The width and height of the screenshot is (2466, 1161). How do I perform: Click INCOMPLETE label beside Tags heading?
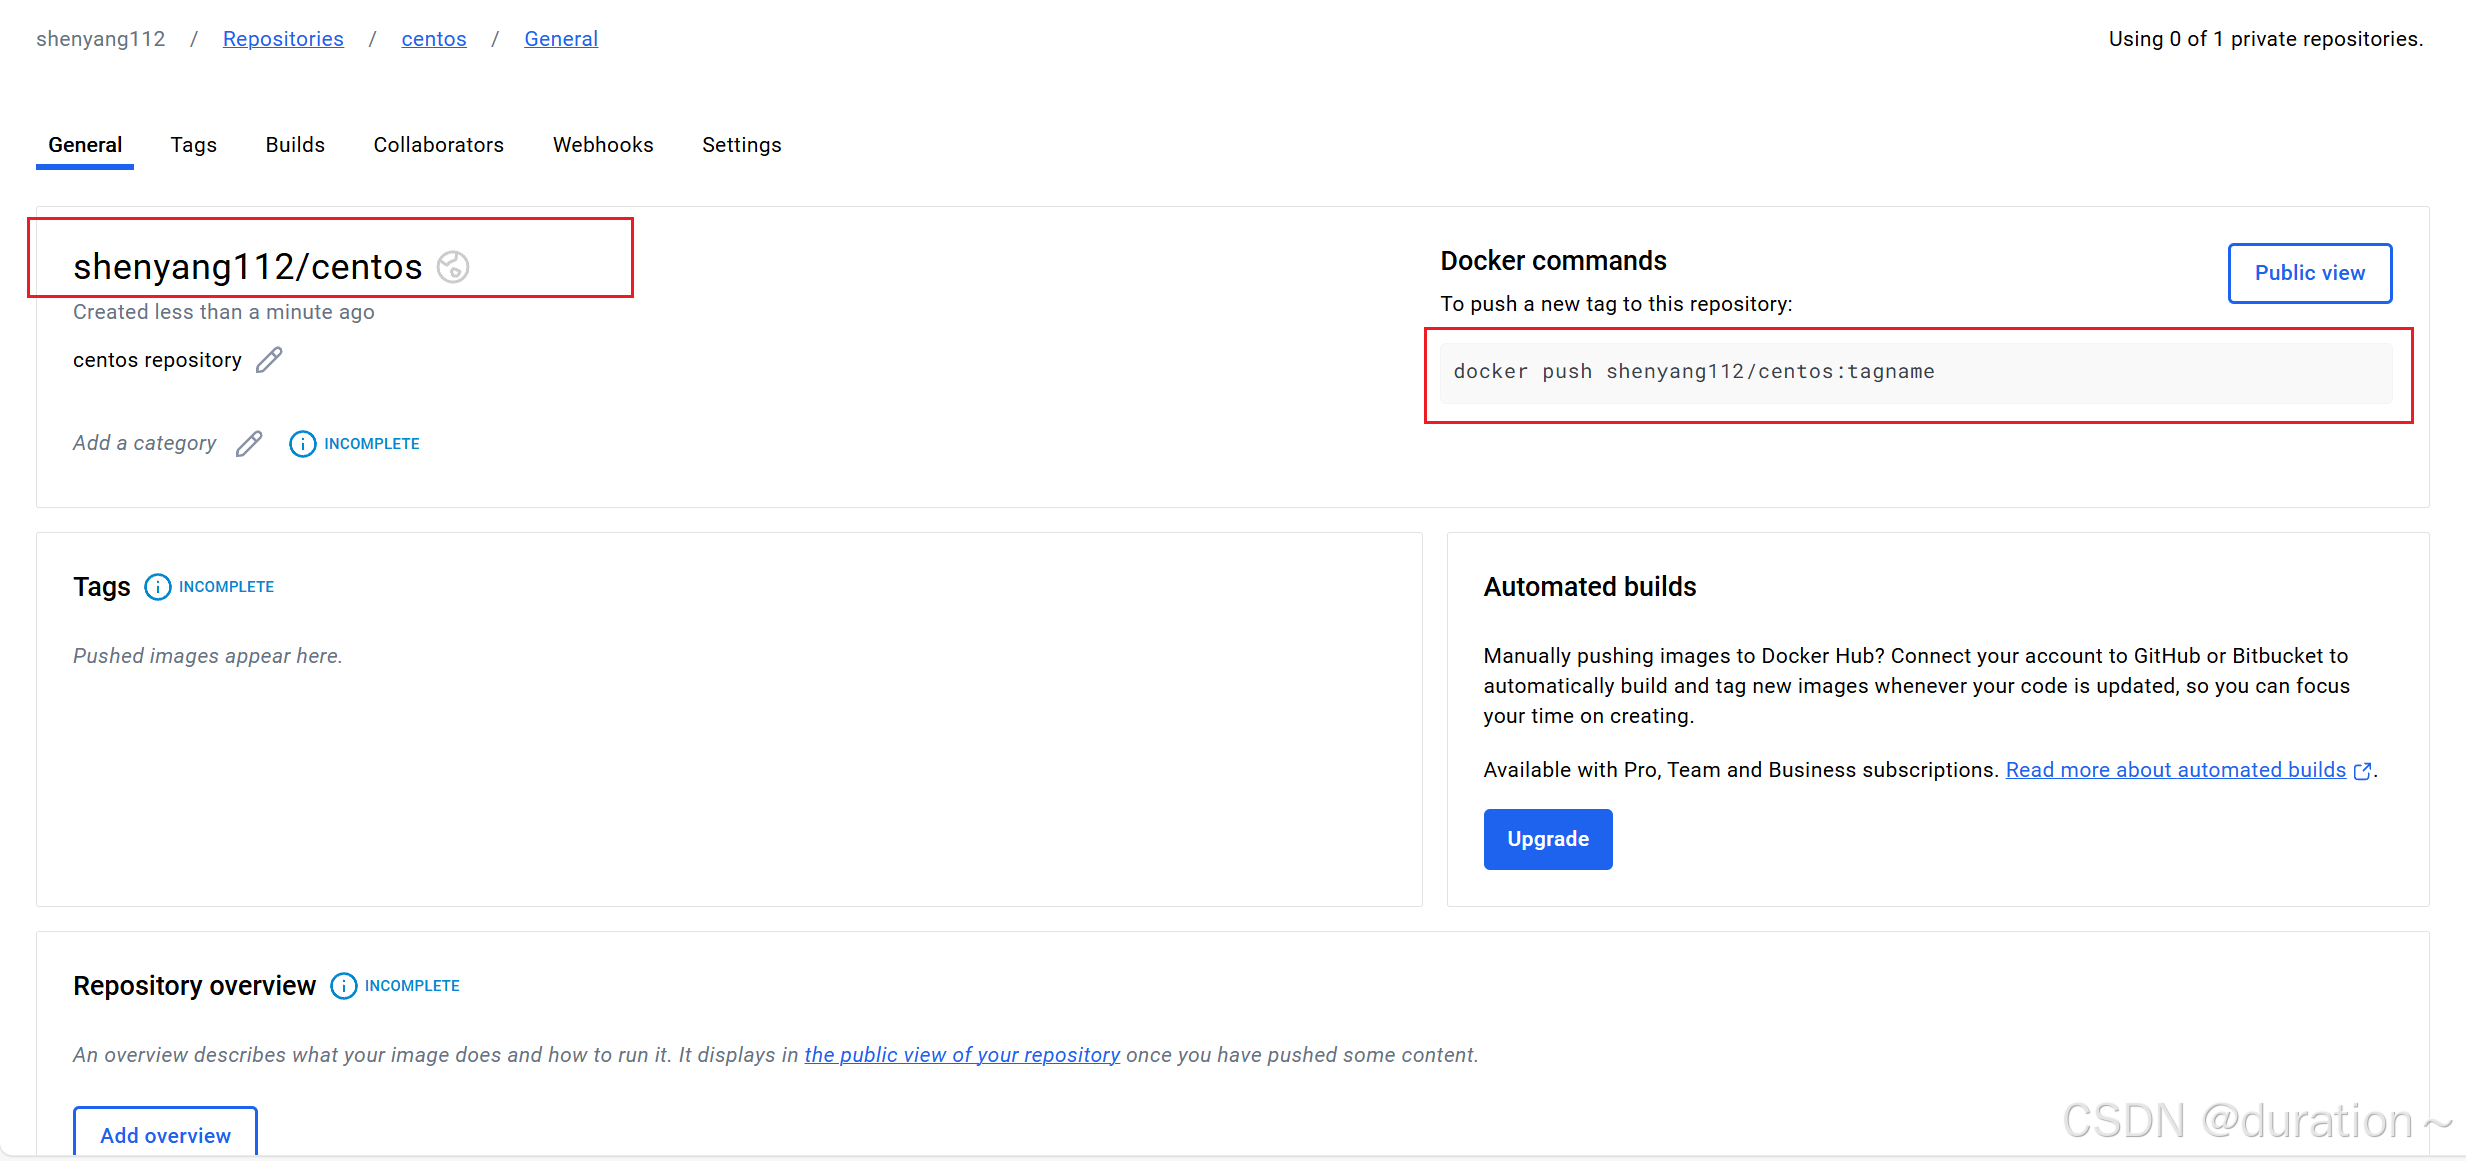coord(227,587)
